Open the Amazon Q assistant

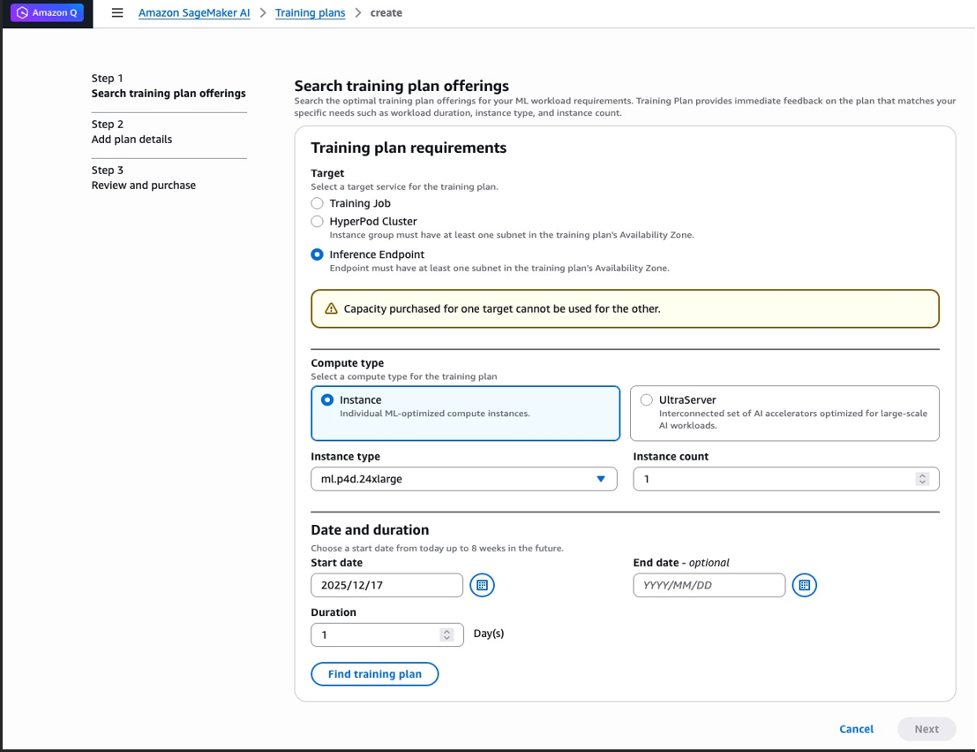(x=47, y=12)
